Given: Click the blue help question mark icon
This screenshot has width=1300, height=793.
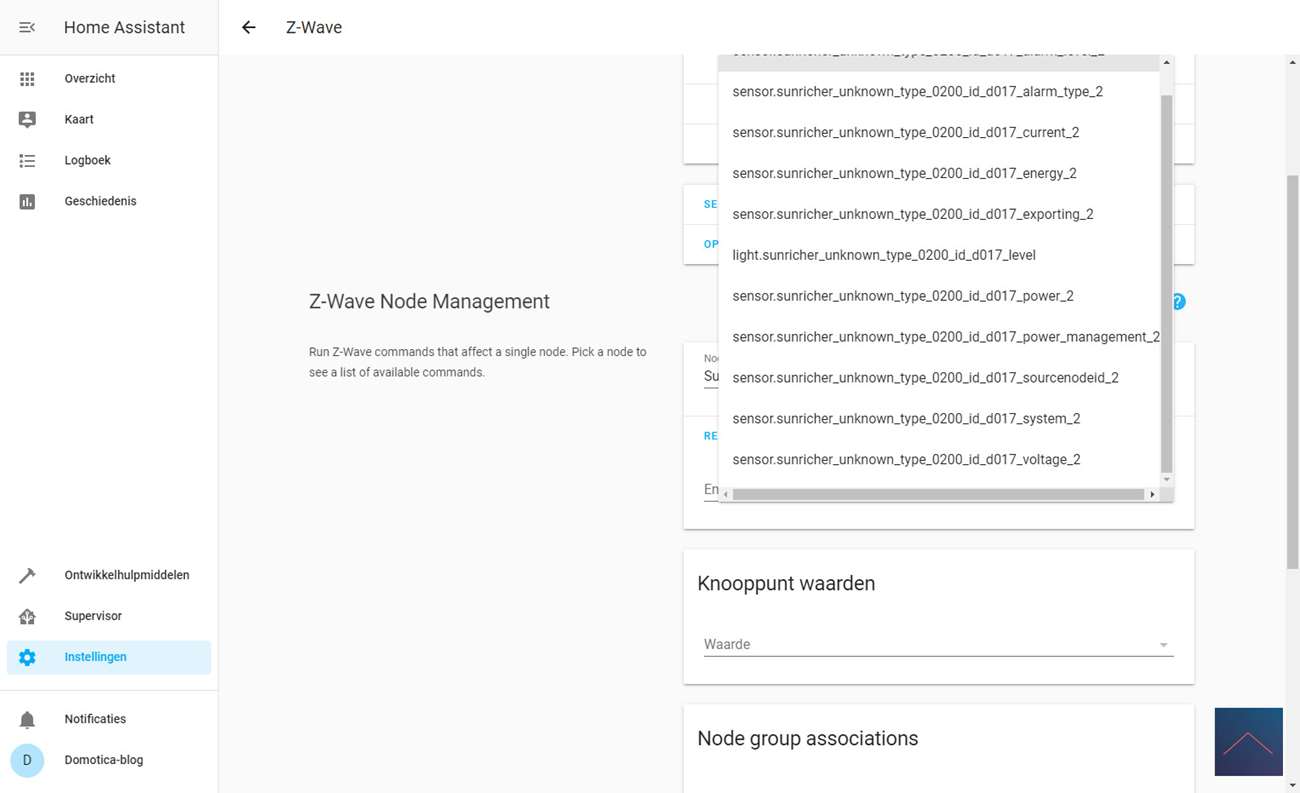Looking at the screenshot, I should (x=1178, y=301).
